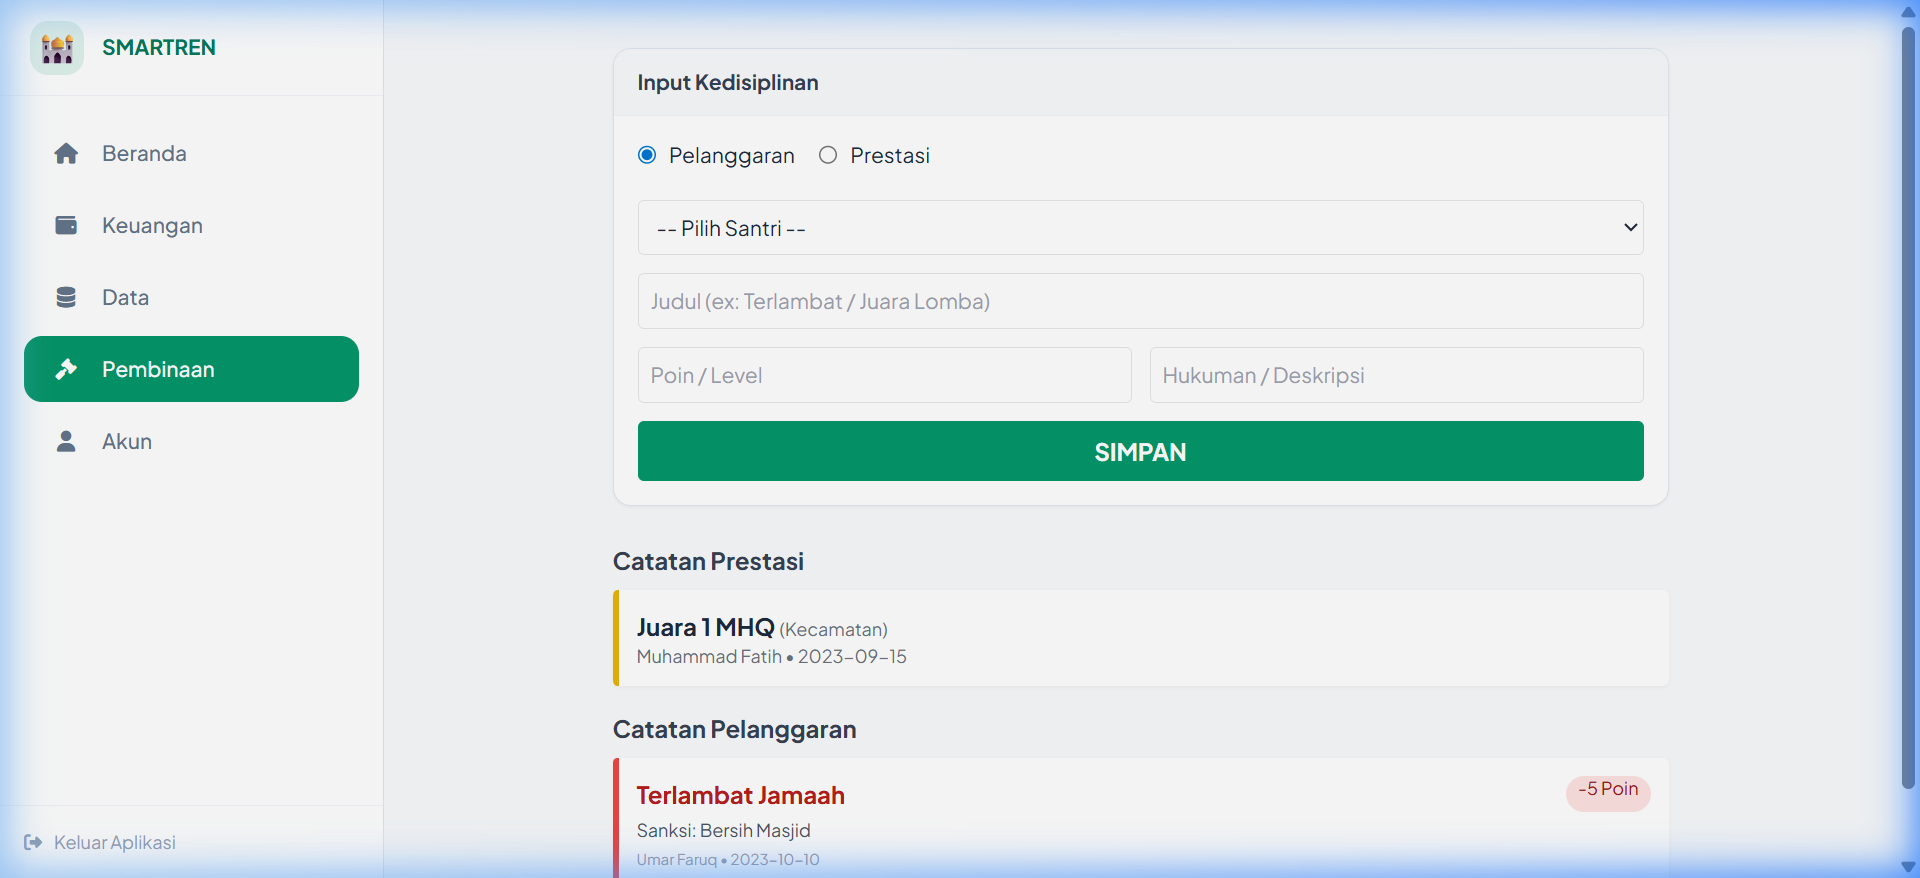Click the down arrow on the scrollbar
1920x878 pixels.
[1909, 867]
